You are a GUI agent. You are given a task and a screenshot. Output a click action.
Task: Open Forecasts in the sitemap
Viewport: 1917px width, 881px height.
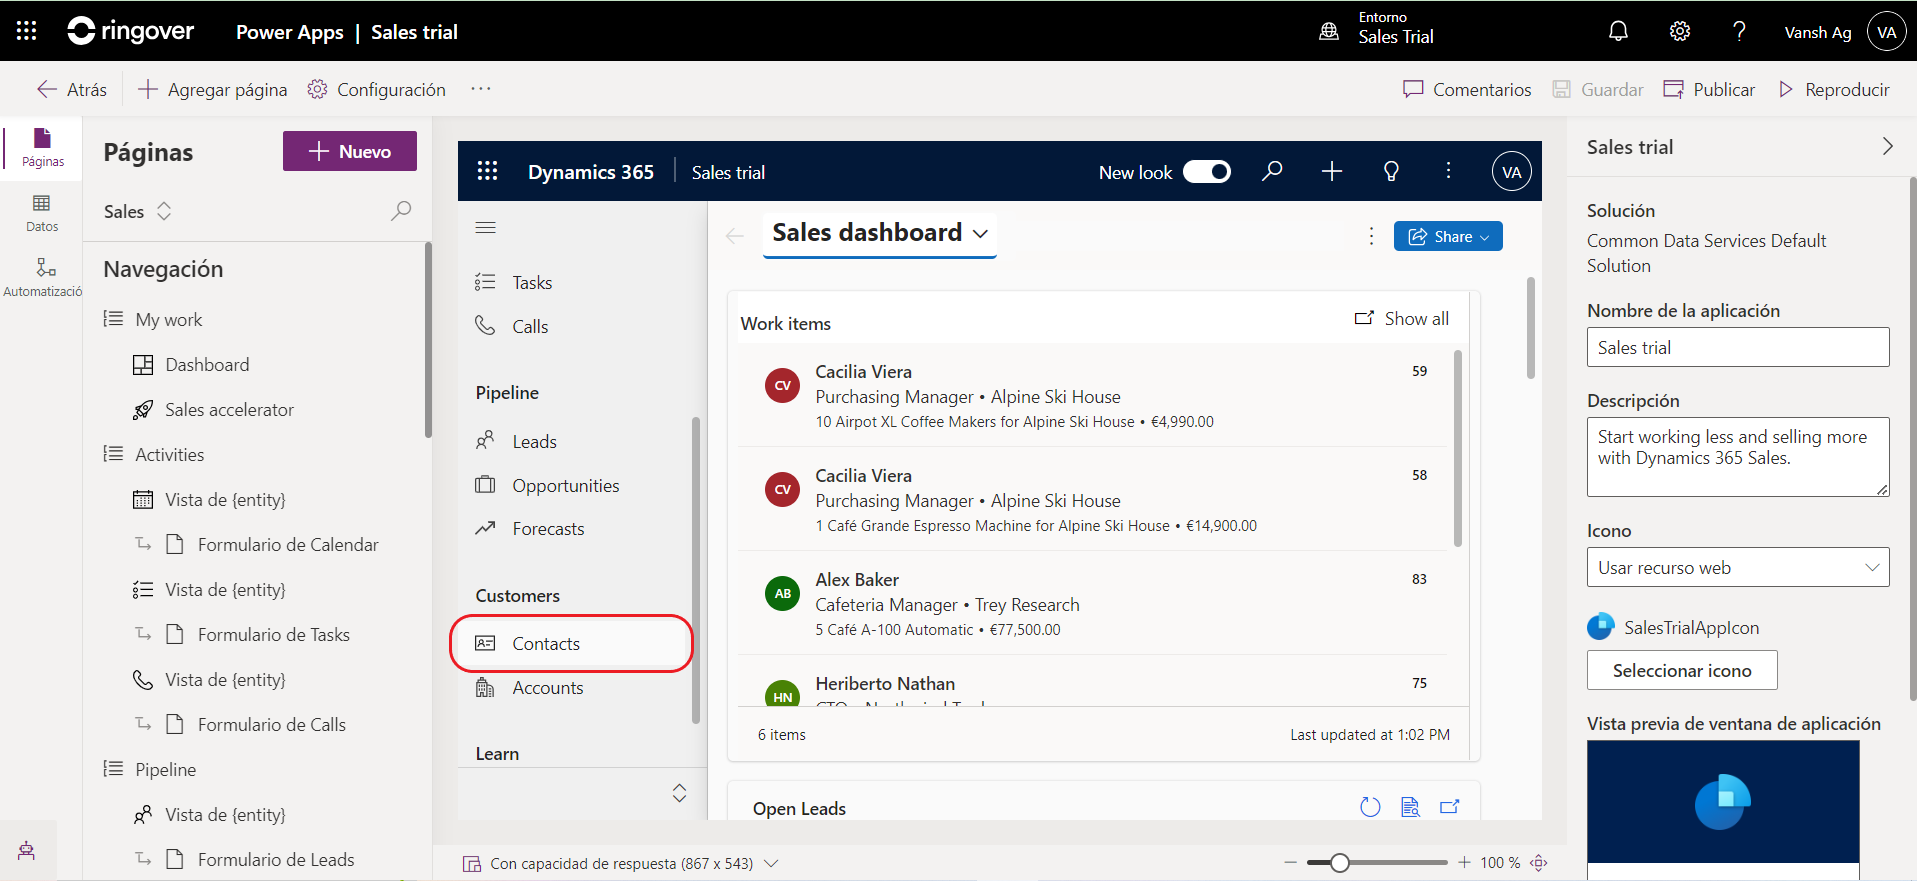coord(548,529)
